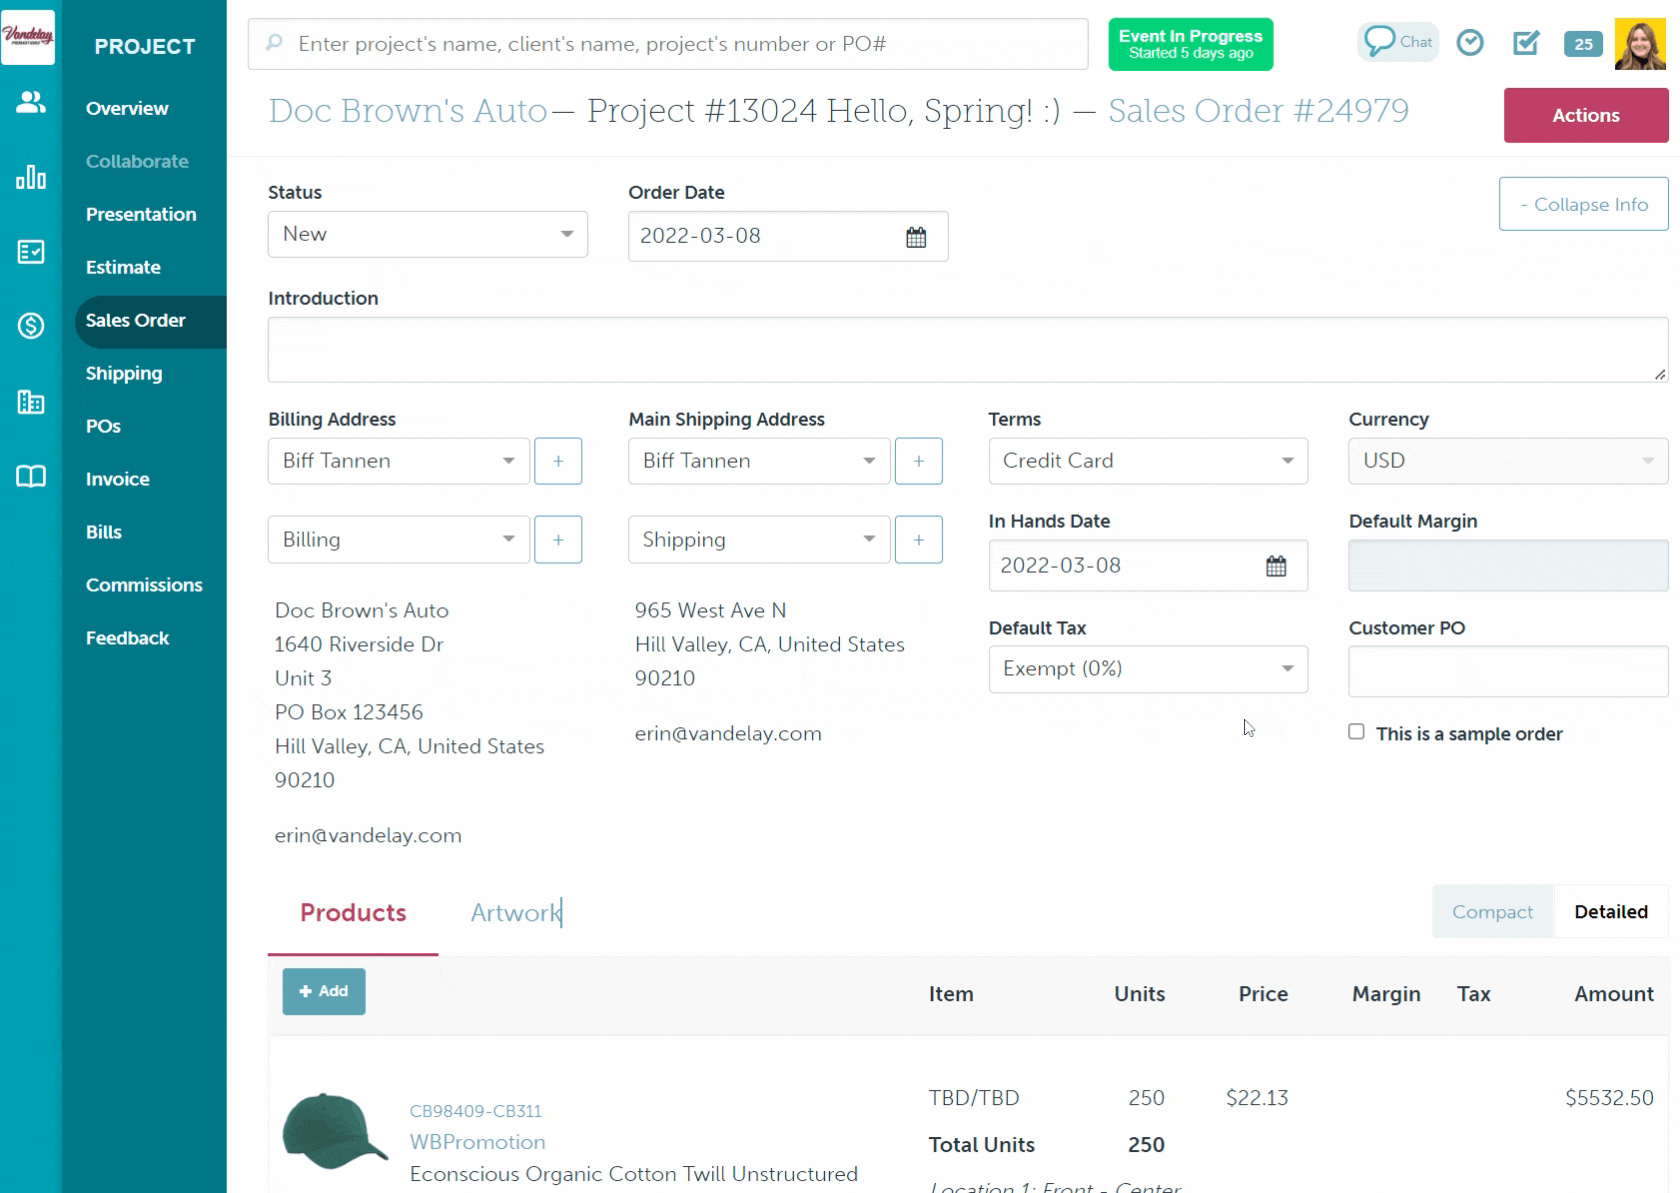Image resolution: width=1680 pixels, height=1193 pixels.
Task: Open the edit note icon in header
Action: point(1525,43)
